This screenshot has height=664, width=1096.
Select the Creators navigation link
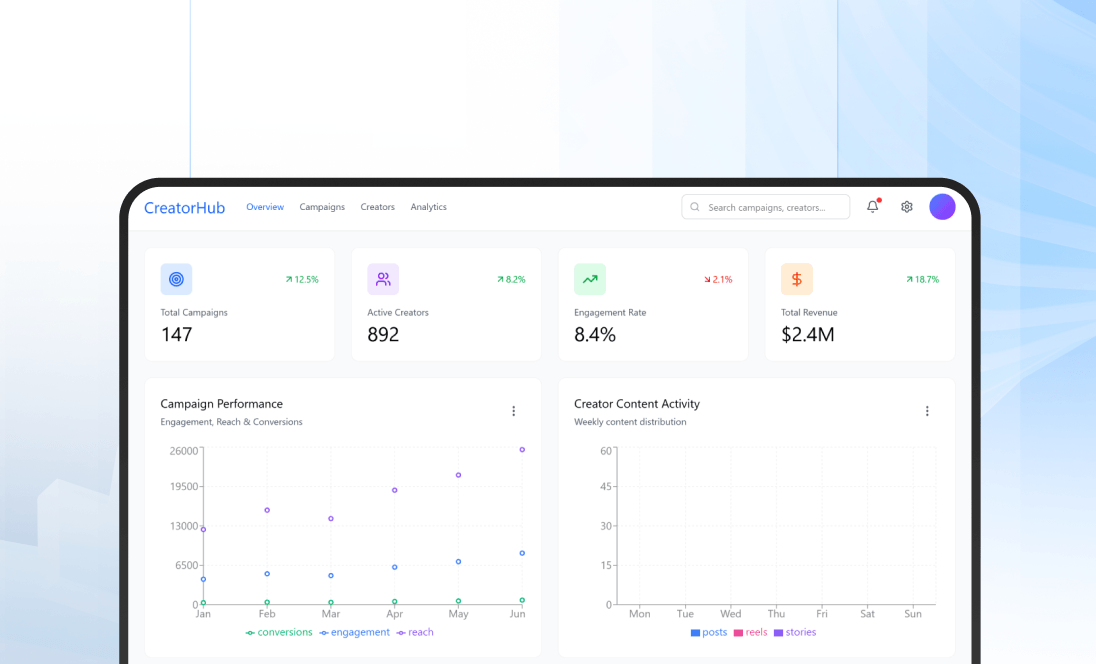click(377, 207)
